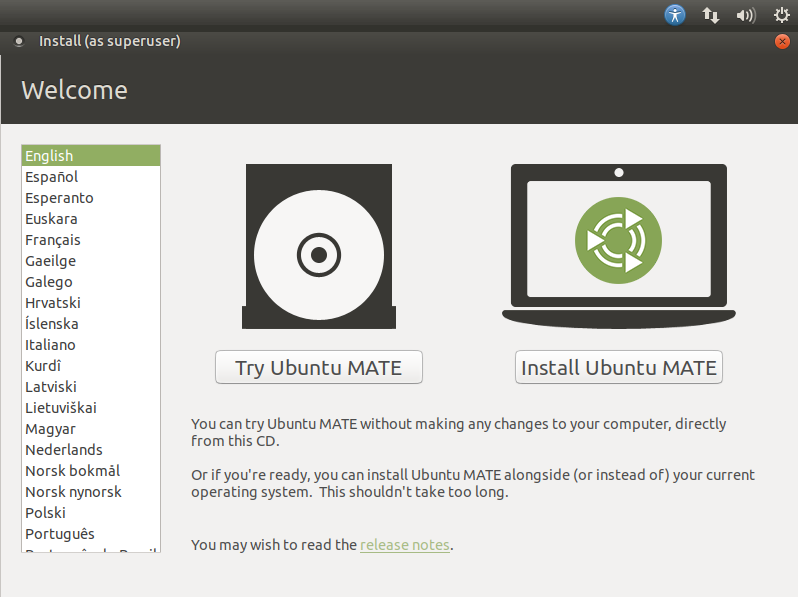The width and height of the screenshot is (798, 597).
Task: Open the system power gear menu
Action: click(781, 15)
